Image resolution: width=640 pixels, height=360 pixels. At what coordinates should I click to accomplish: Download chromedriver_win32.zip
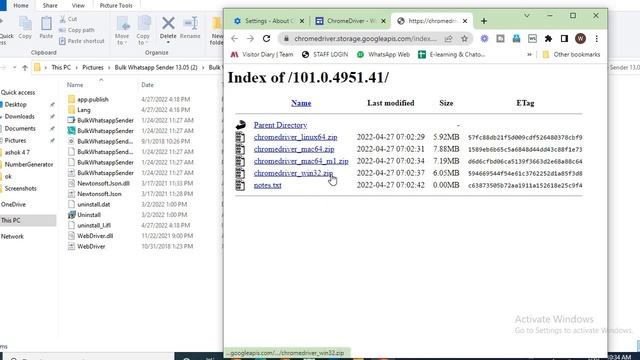tap(293, 173)
